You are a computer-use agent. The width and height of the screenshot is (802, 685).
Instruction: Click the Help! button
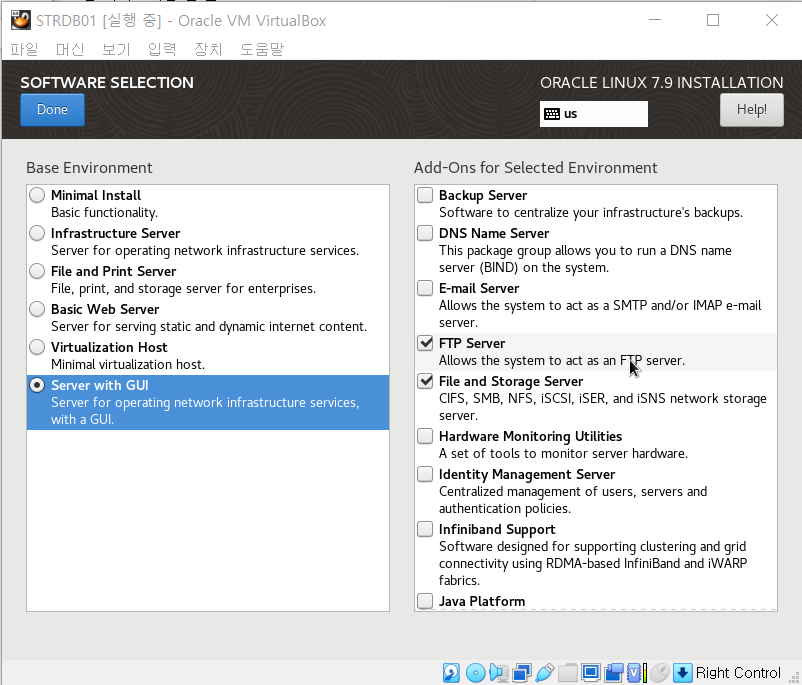coord(751,109)
